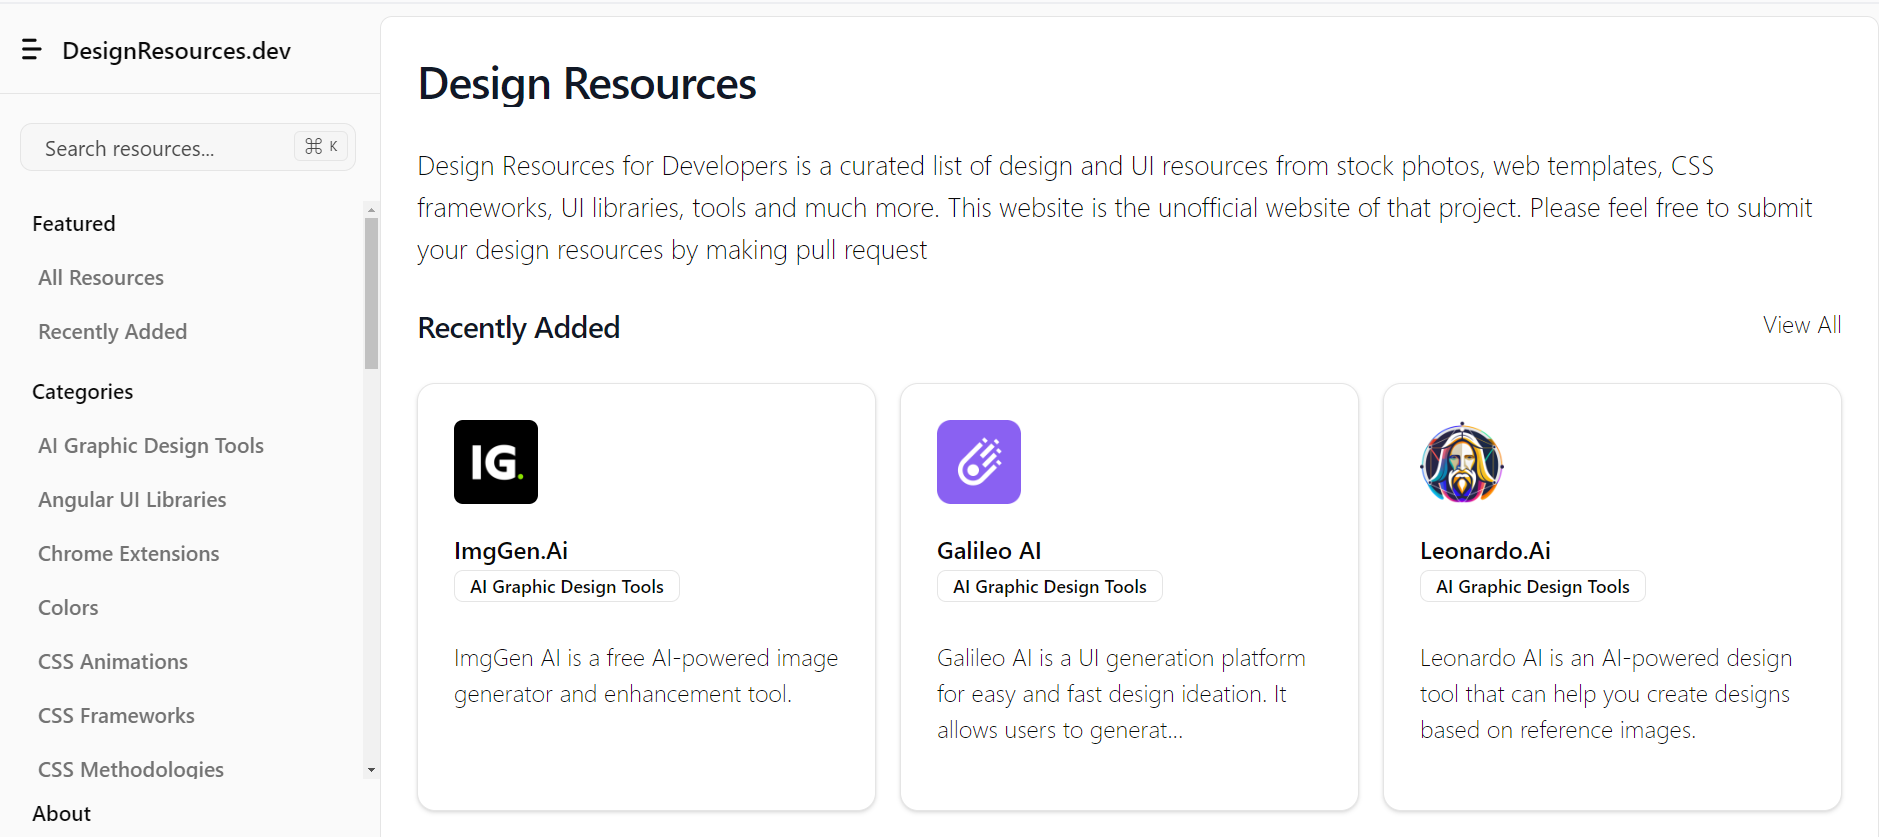
Task: Click the intro paragraph about curated resources
Action: point(1115,208)
